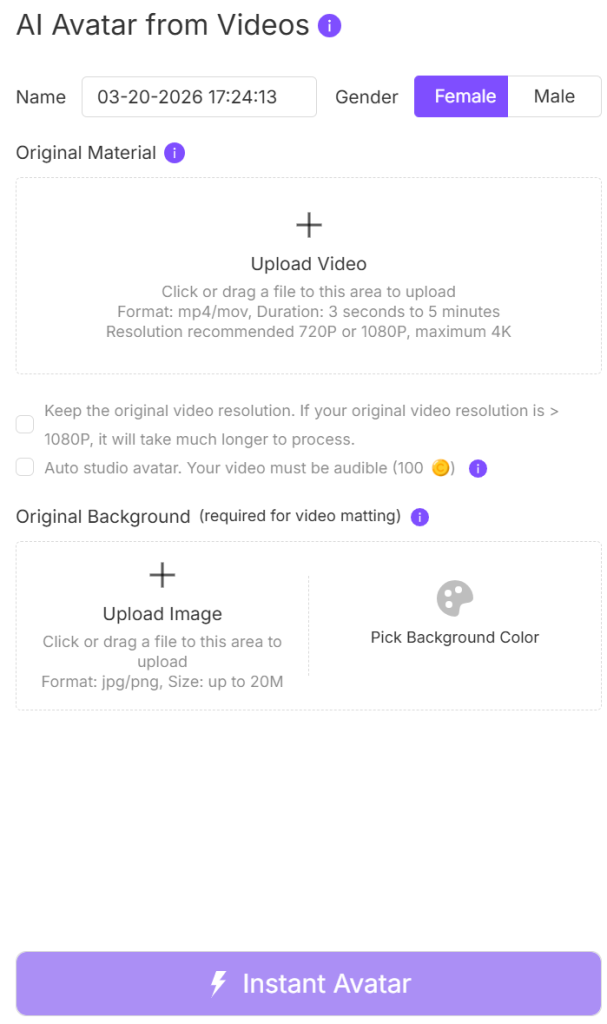607x1024 pixels.
Task: Select Male gender option
Action: pos(554,97)
